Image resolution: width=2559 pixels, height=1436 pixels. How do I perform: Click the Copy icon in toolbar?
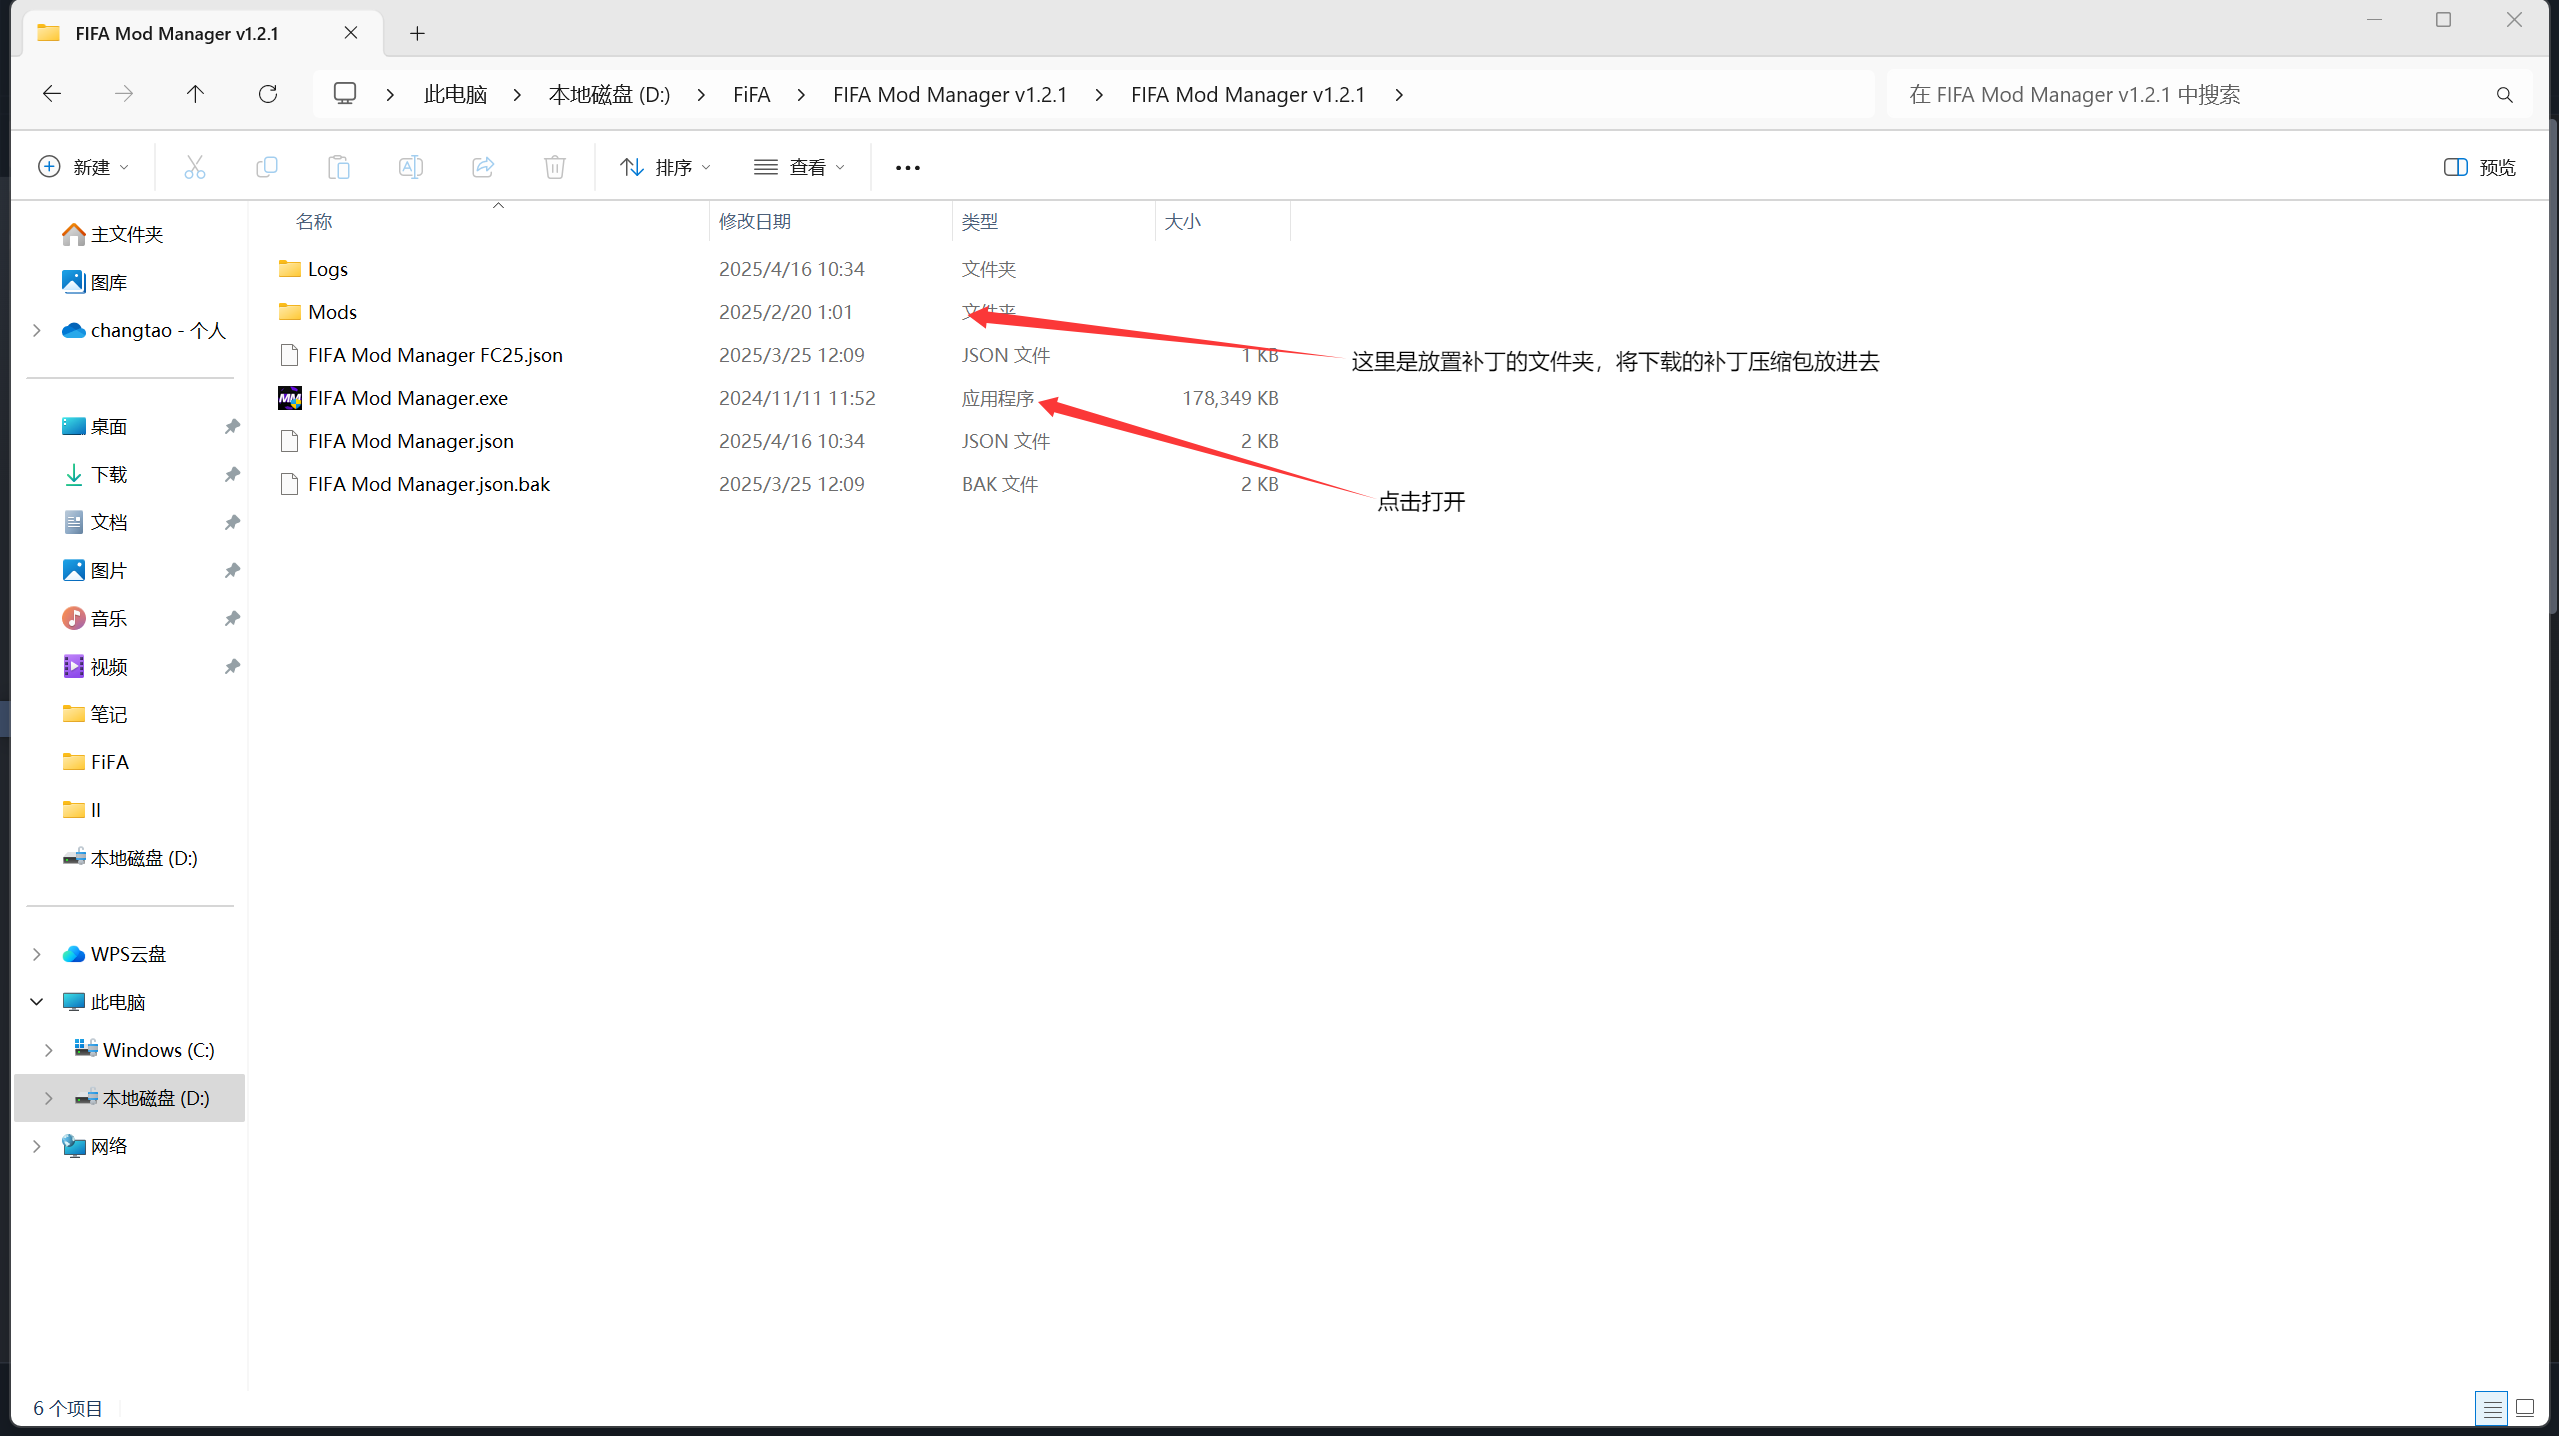(x=266, y=167)
